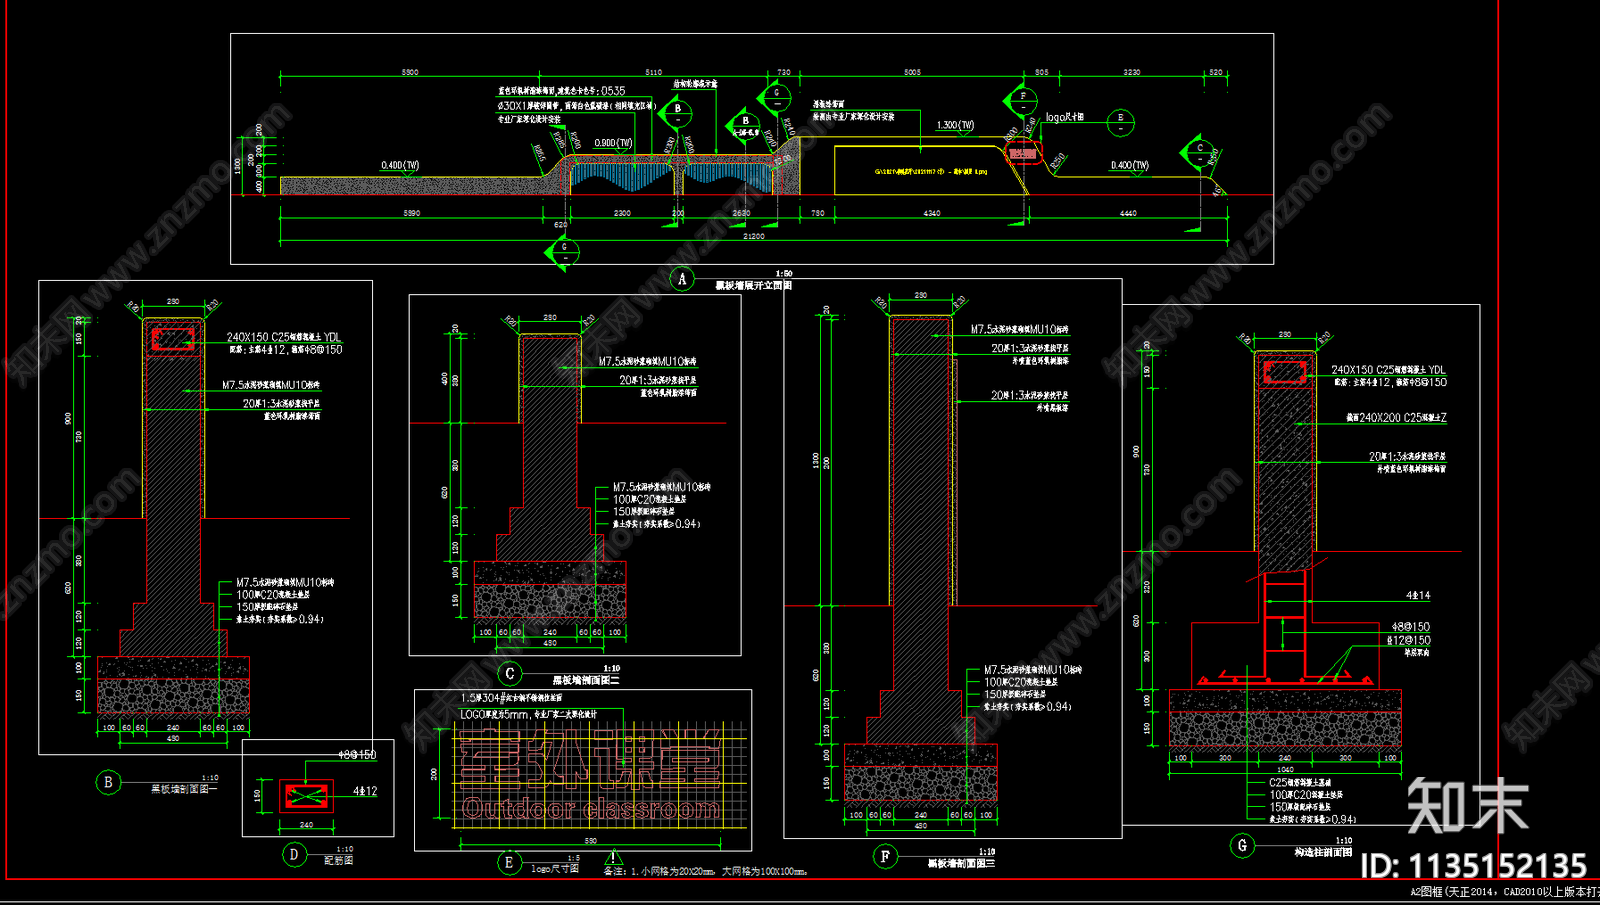The width and height of the screenshot is (1600, 905).
Task: Click the 备注 grid-size note text
Action: (x=705, y=871)
